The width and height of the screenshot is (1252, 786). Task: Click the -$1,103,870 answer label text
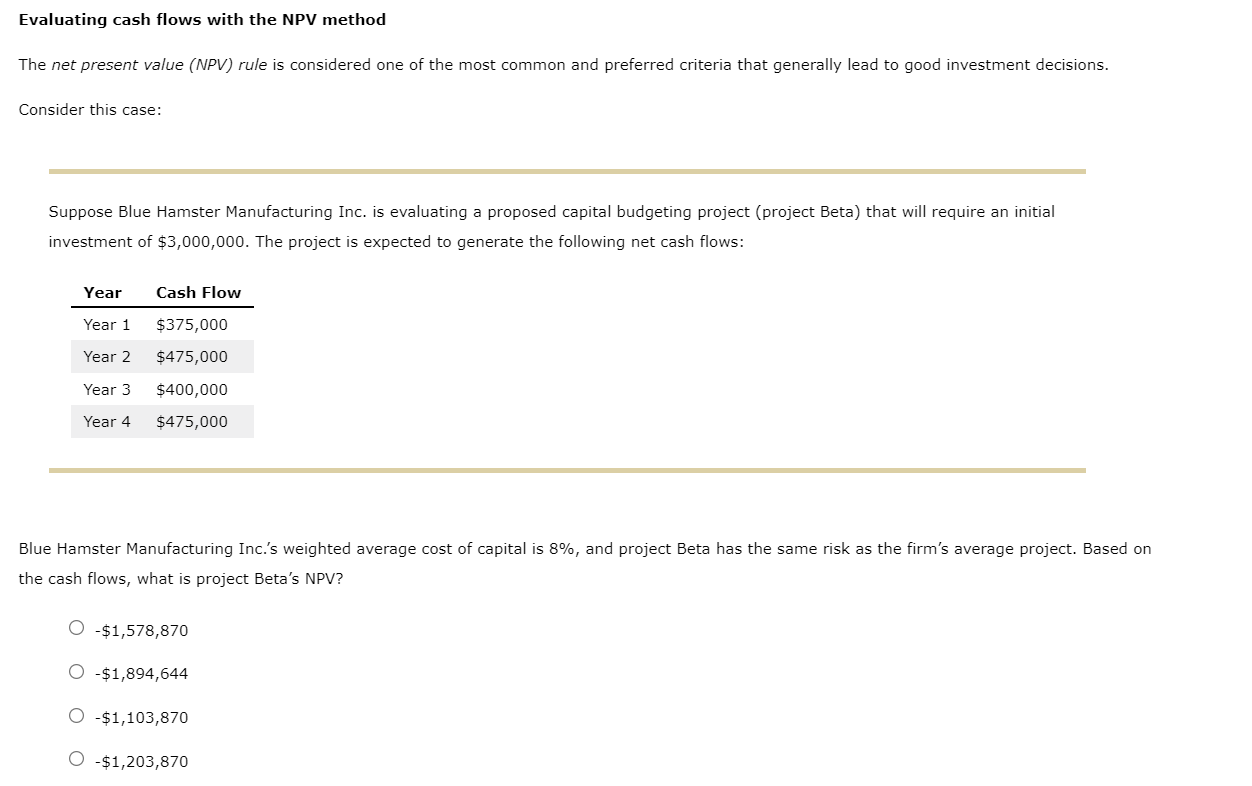coord(141,717)
